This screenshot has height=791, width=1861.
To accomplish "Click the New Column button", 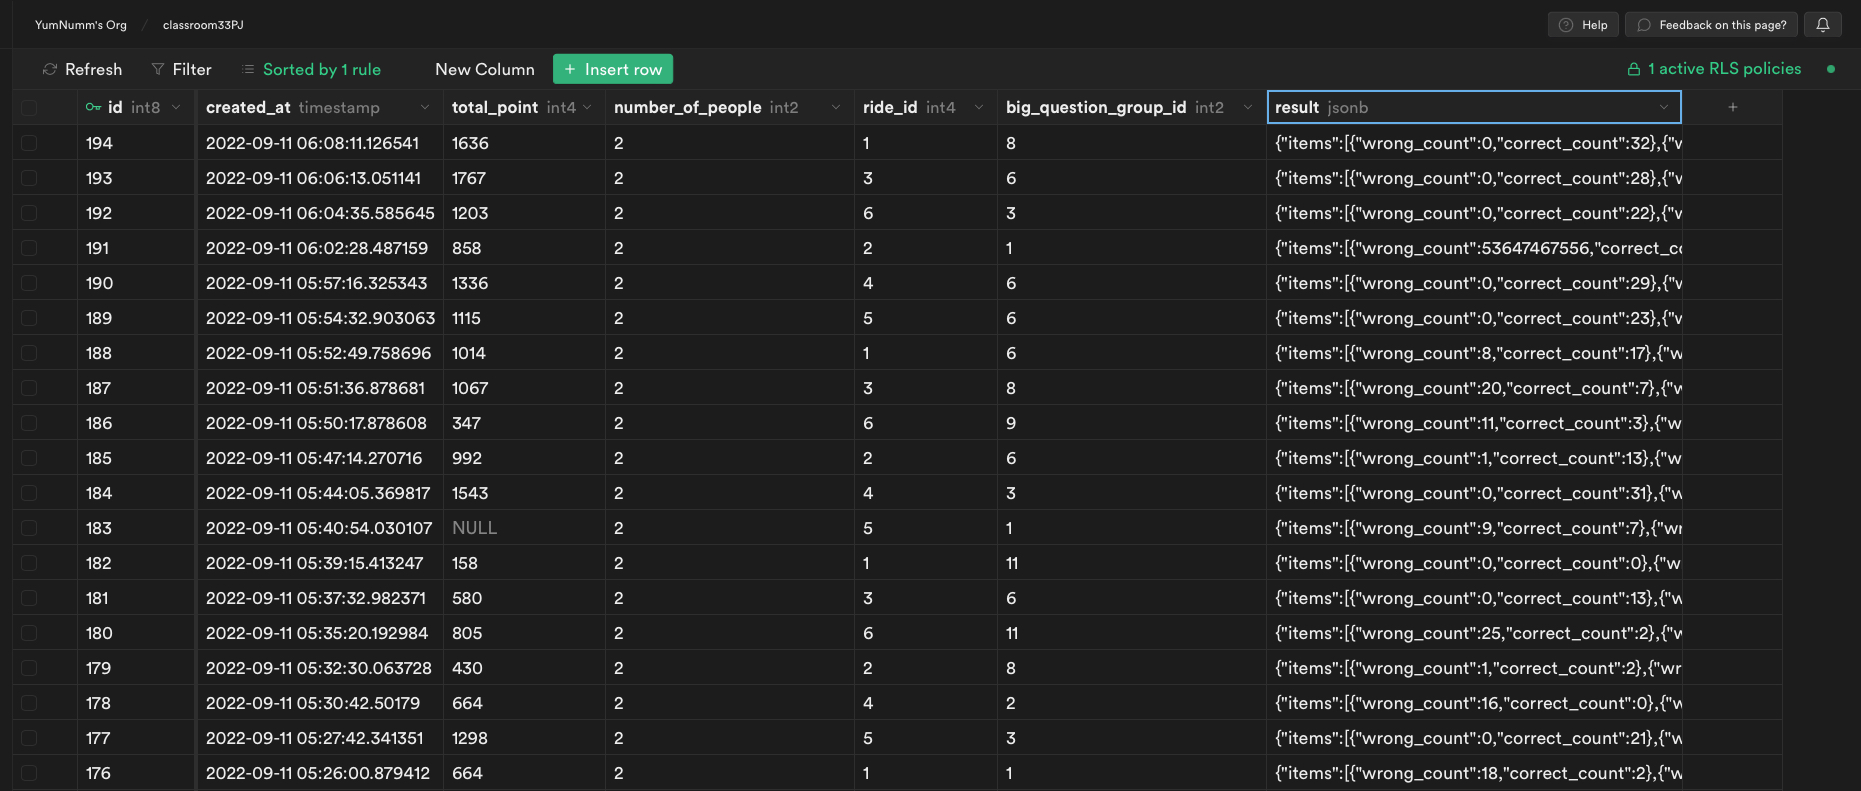I will (x=485, y=69).
